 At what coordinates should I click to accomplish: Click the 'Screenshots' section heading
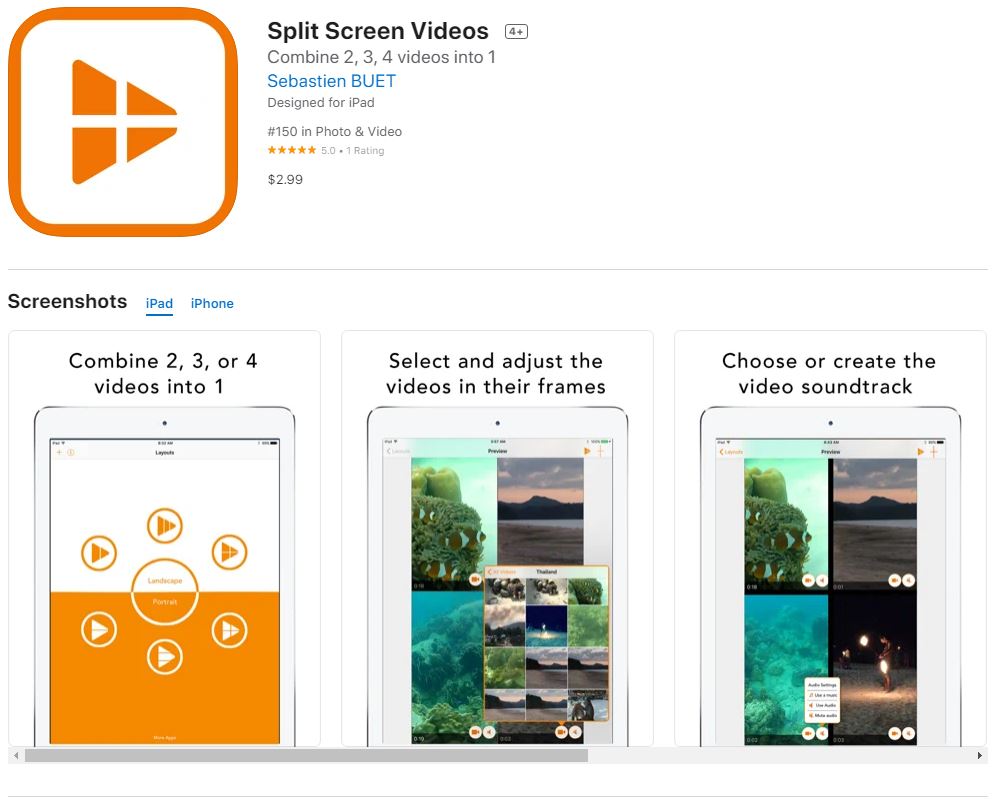coord(68,301)
